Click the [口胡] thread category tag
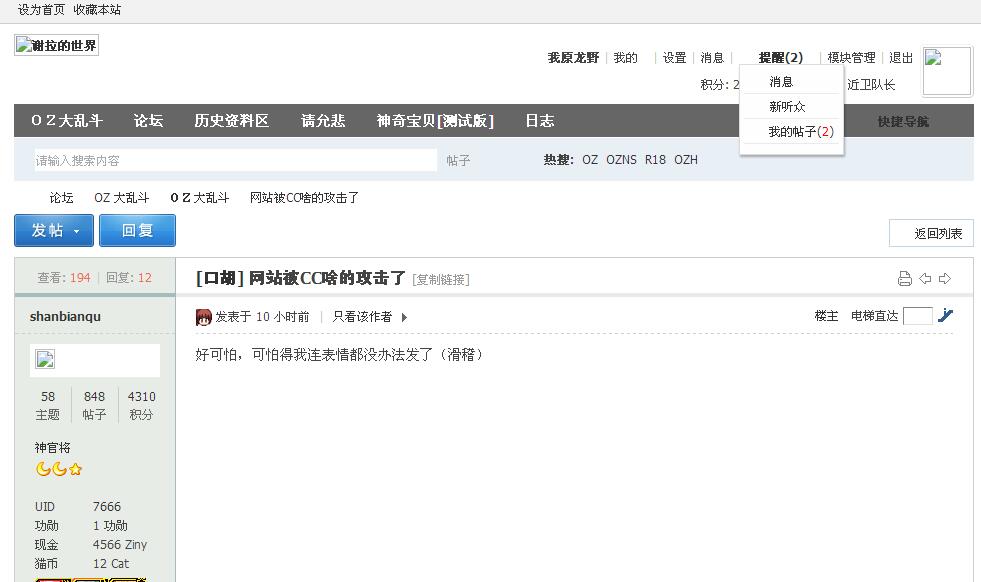This screenshot has height=582, width=981. coord(220,278)
